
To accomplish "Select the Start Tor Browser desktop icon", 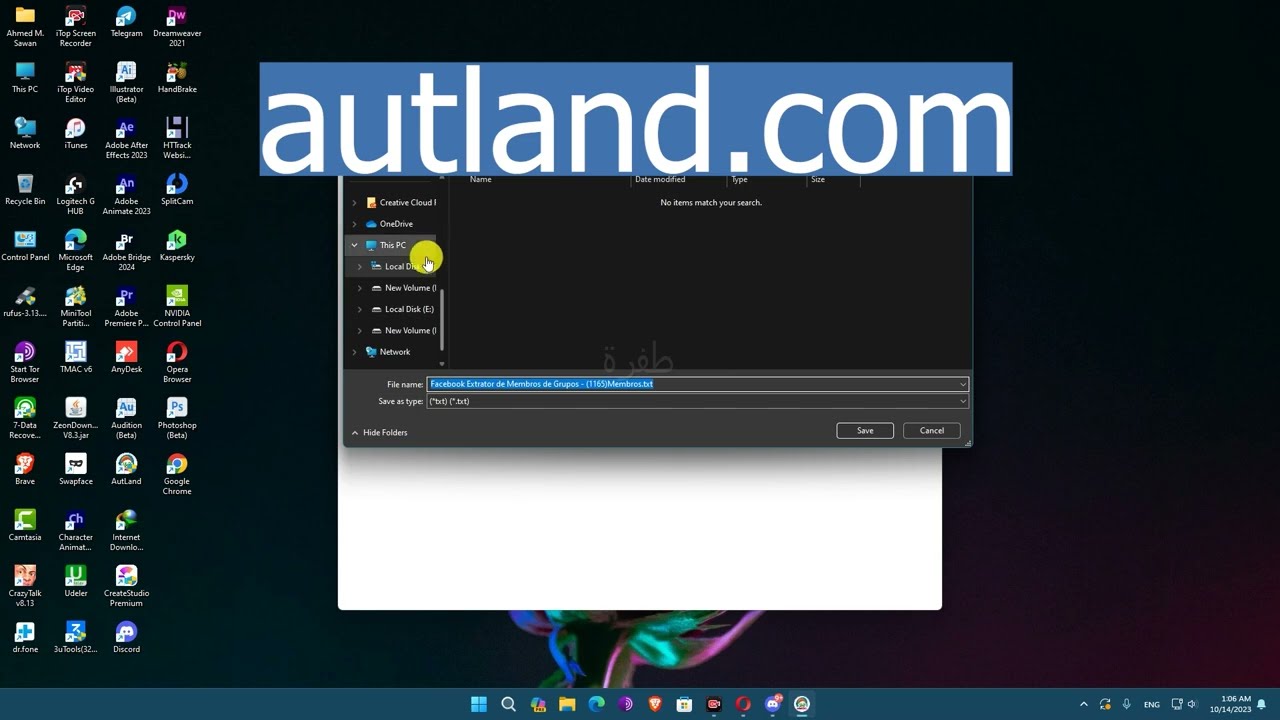I will (x=25, y=363).
